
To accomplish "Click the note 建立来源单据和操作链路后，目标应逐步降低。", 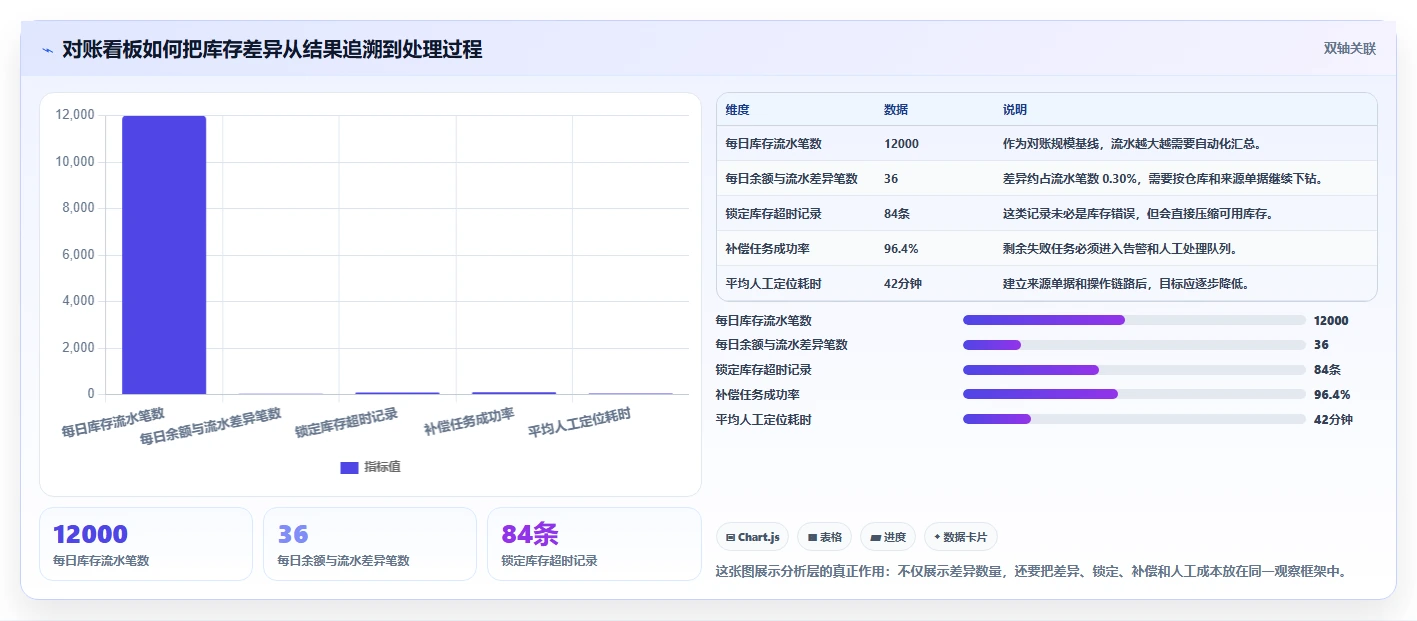I will coord(1127,283).
